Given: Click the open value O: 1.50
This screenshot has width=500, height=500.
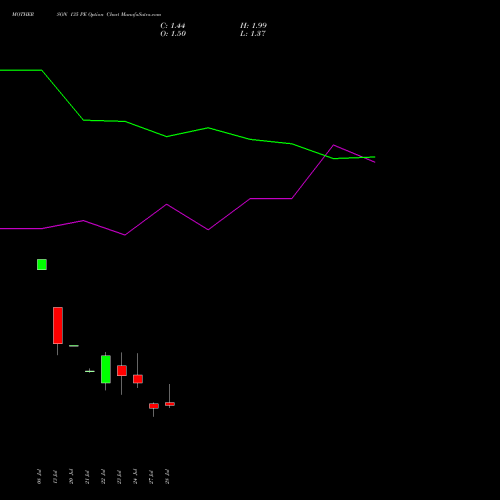Looking at the screenshot, I should tap(173, 34).
